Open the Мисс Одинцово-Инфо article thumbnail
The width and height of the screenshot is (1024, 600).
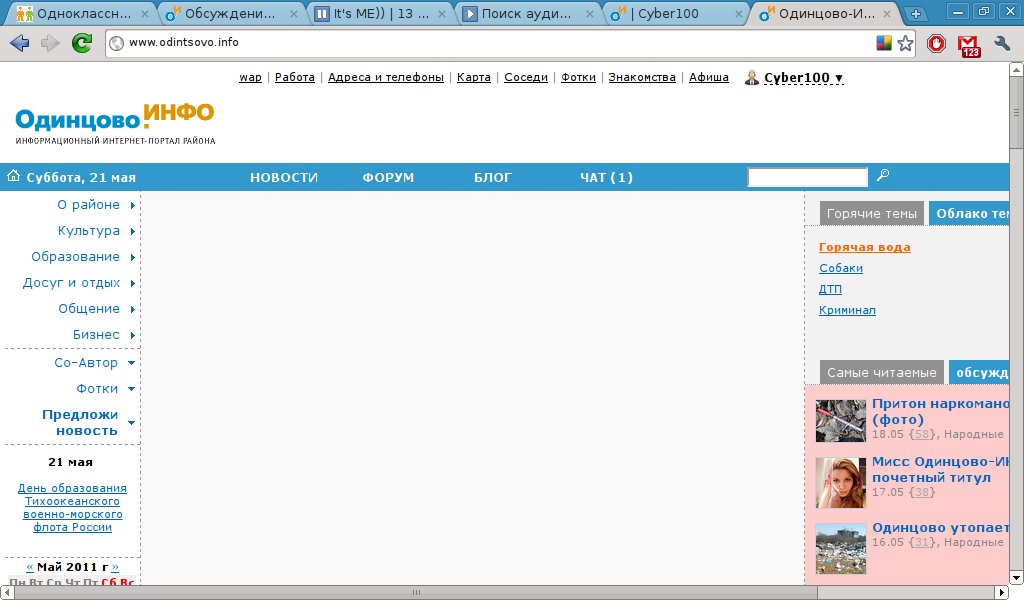tap(840, 483)
